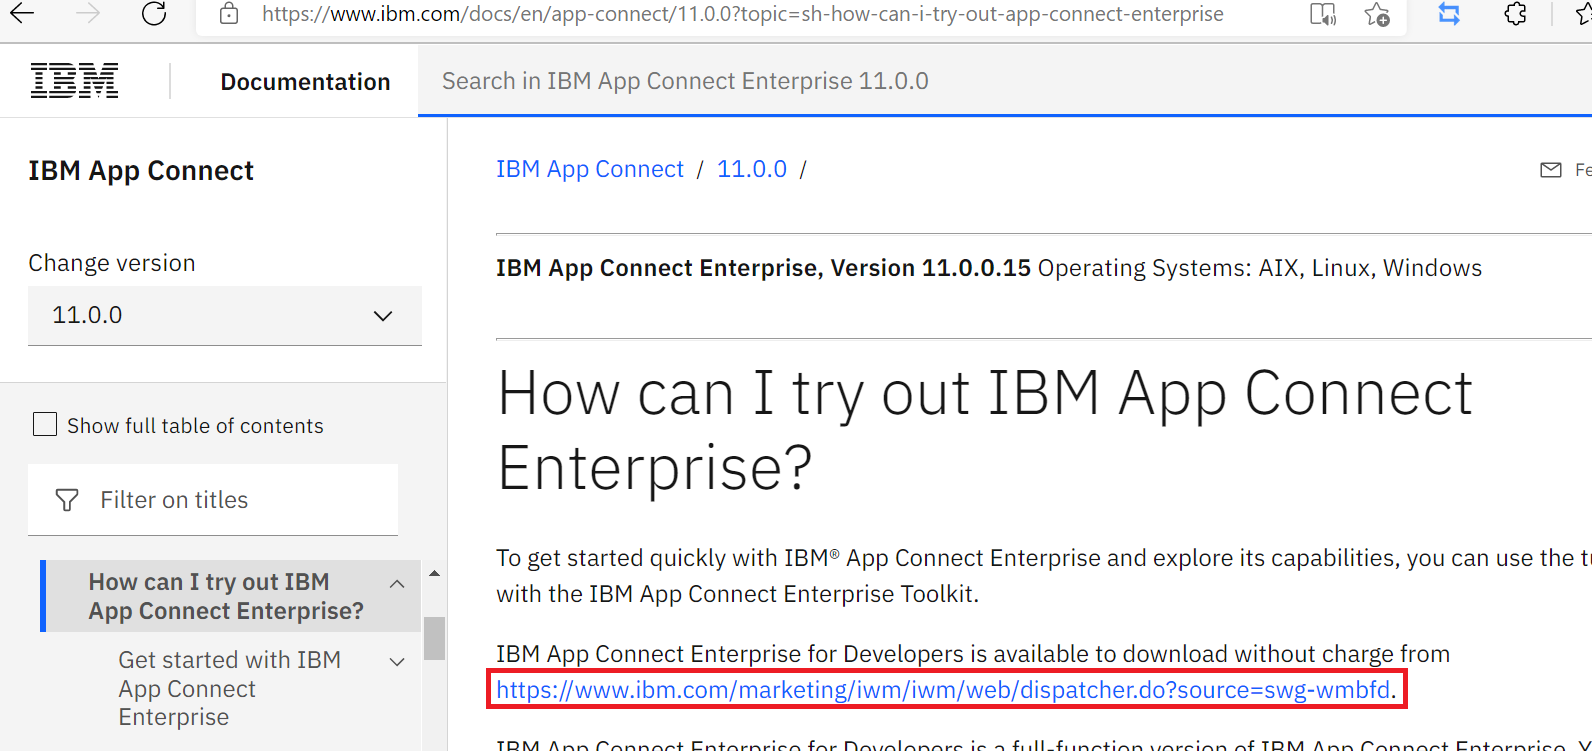The width and height of the screenshot is (1592, 751).
Task: Open the IBM App Connect breadcrumb link
Action: click(590, 169)
